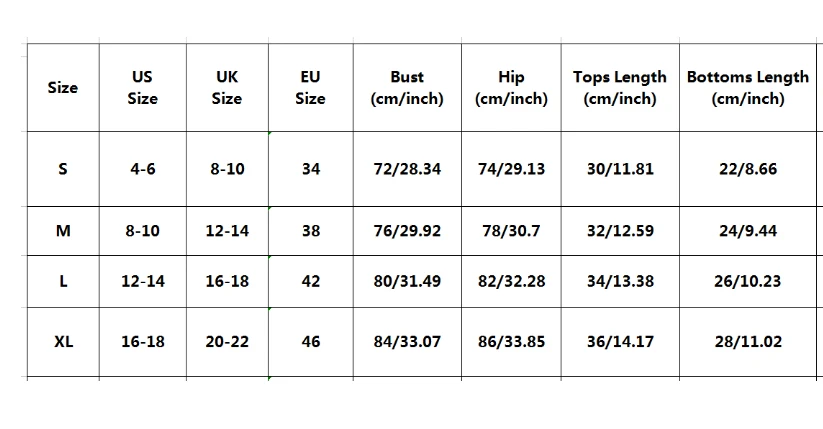Select the 86/33.85 hip cell
The height and width of the screenshot is (429, 823).
511,342
